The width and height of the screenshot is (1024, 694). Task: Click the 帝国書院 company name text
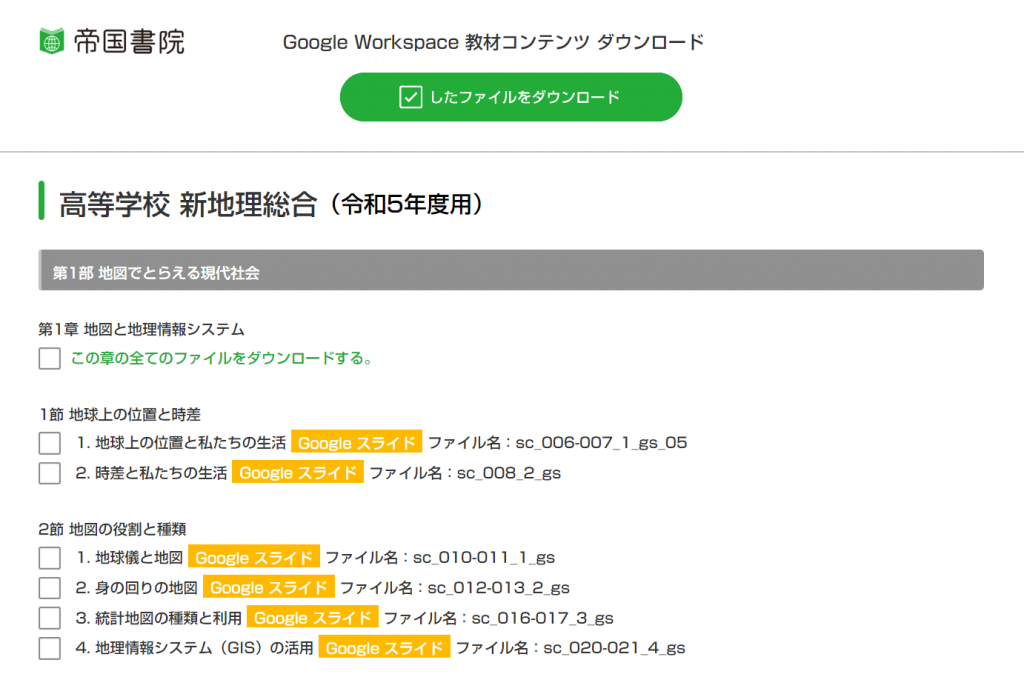coord(129,42)
